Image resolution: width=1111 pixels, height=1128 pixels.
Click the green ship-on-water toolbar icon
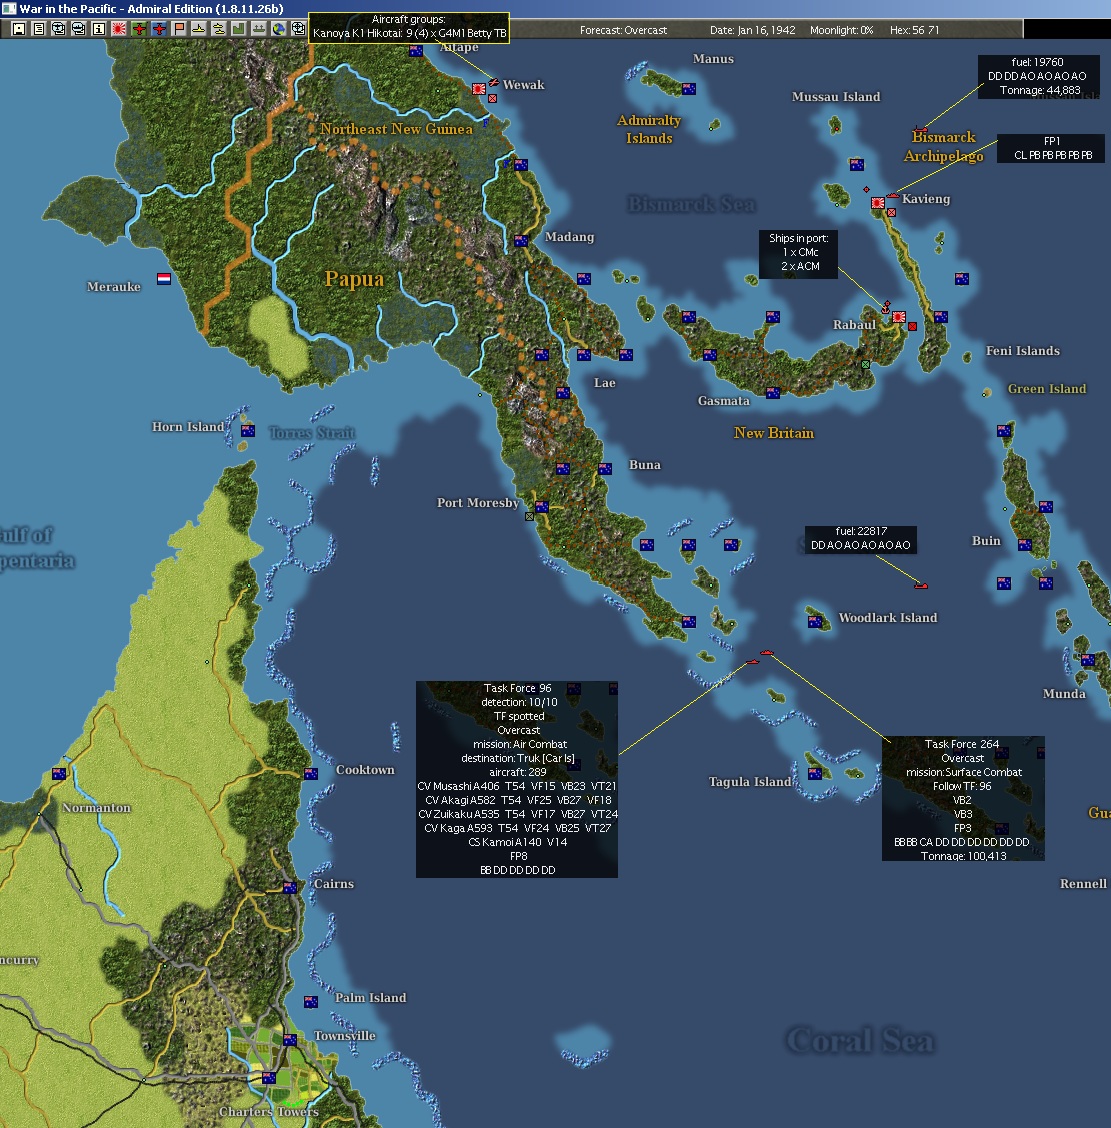258,29
